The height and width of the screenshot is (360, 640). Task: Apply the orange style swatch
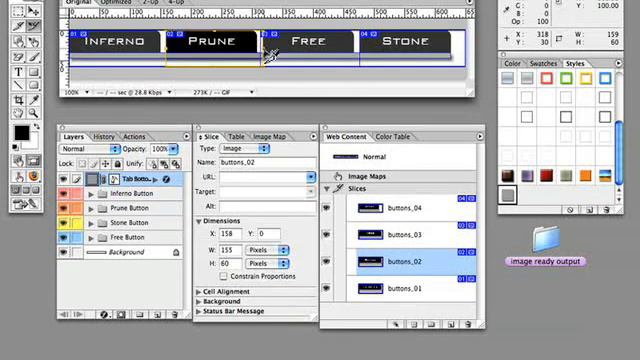point(586,176)
